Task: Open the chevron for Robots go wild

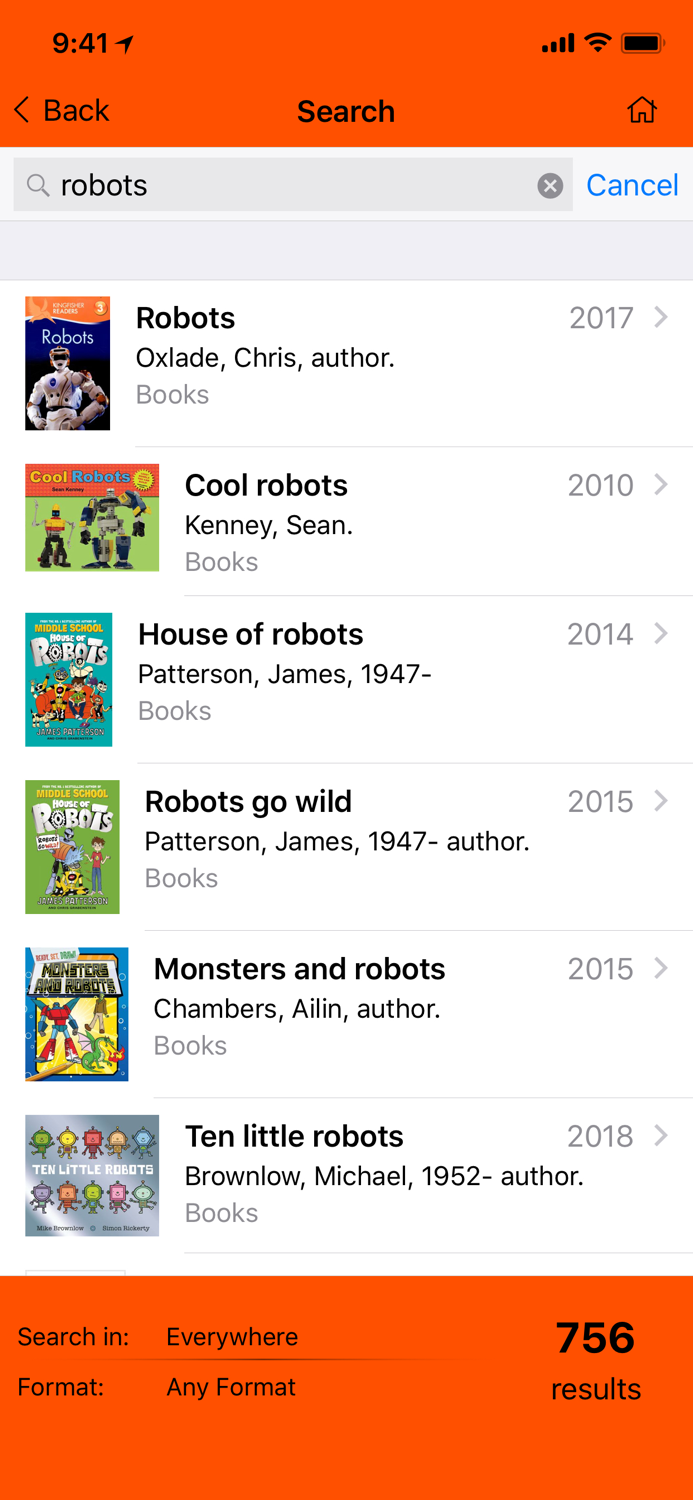Action: point(663,801)
